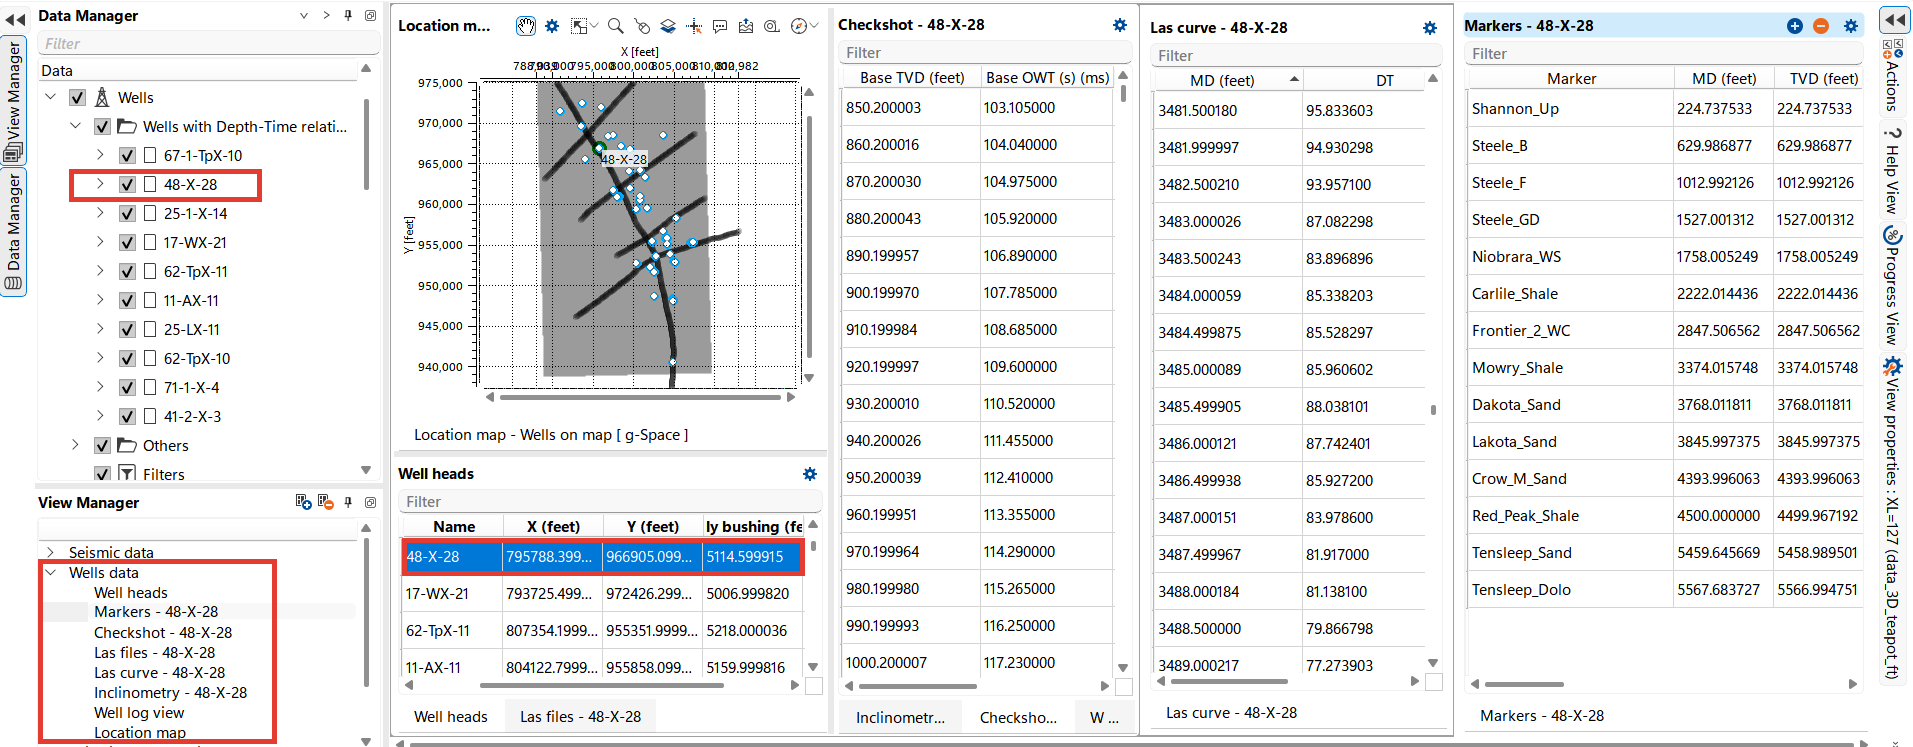1913x747 pixels.
Task: Click the annotation speech bubble icon
Action: 720,26
